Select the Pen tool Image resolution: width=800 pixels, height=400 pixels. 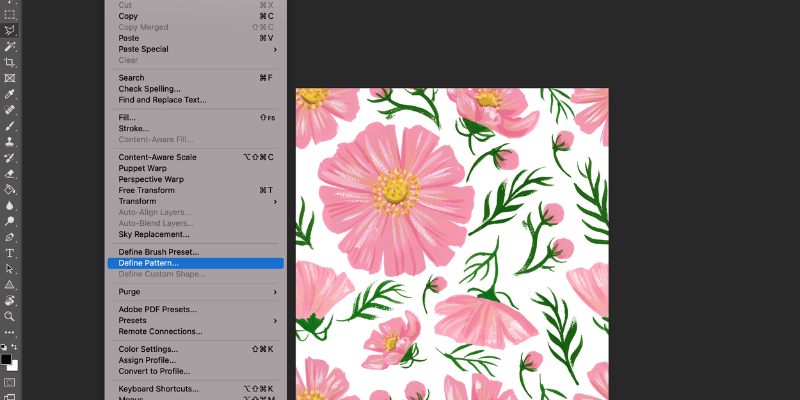pyautogui.click(x=9, y=237)
